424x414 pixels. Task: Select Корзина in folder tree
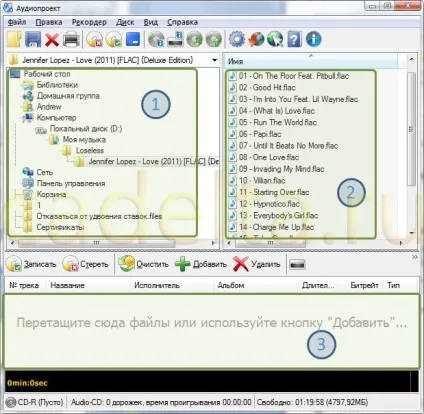click(51, 194)
